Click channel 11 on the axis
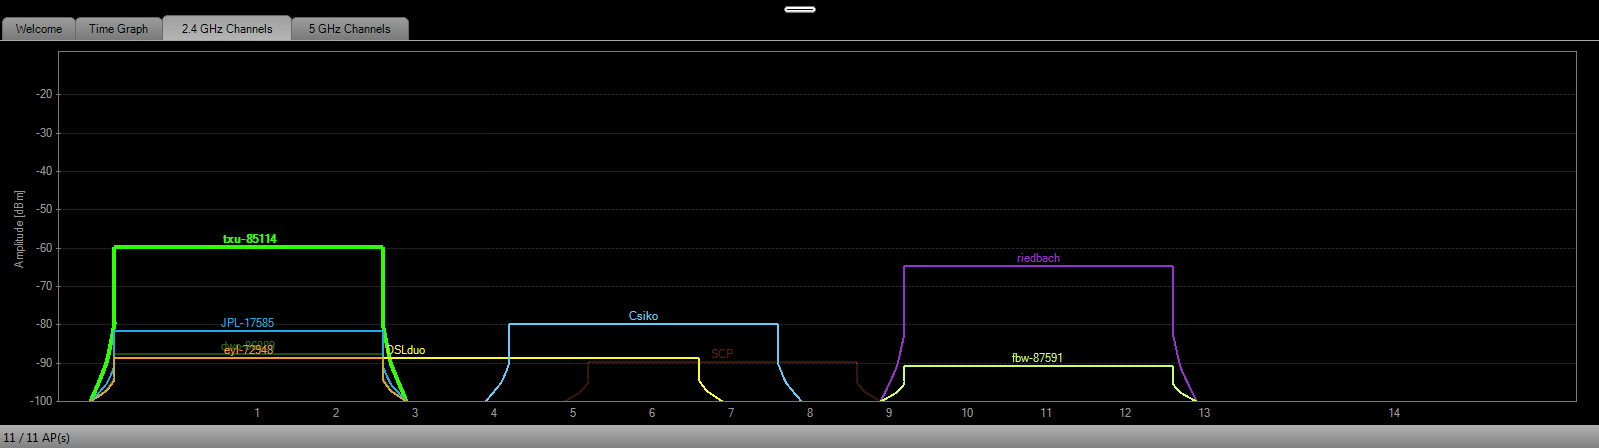 click(x=1046, y=413)
